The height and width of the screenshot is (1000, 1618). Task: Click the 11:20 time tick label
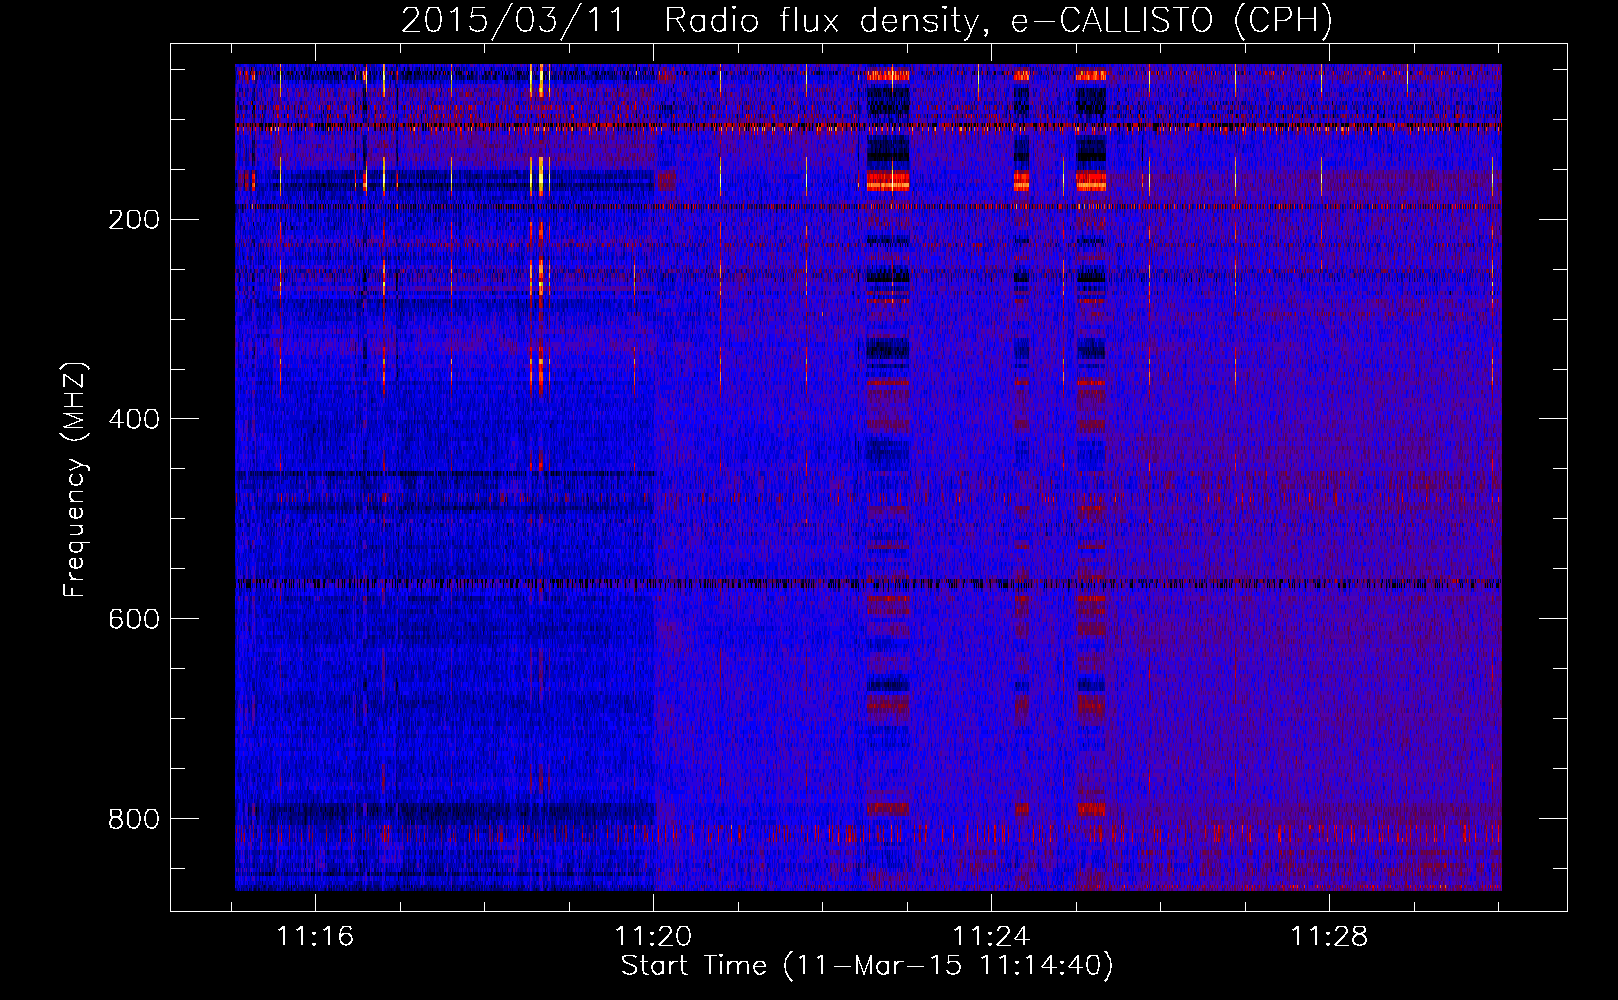tap(653, 937)
